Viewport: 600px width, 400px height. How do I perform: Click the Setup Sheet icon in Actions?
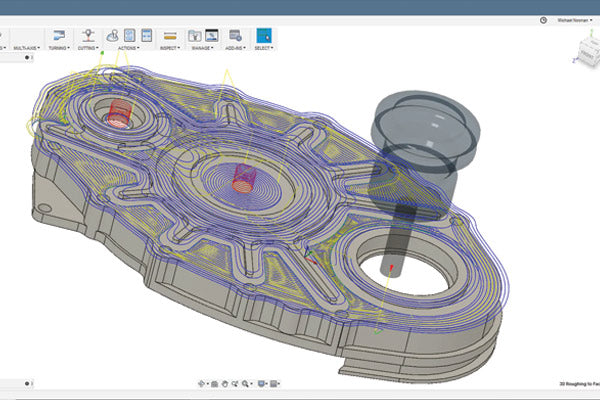146,35
